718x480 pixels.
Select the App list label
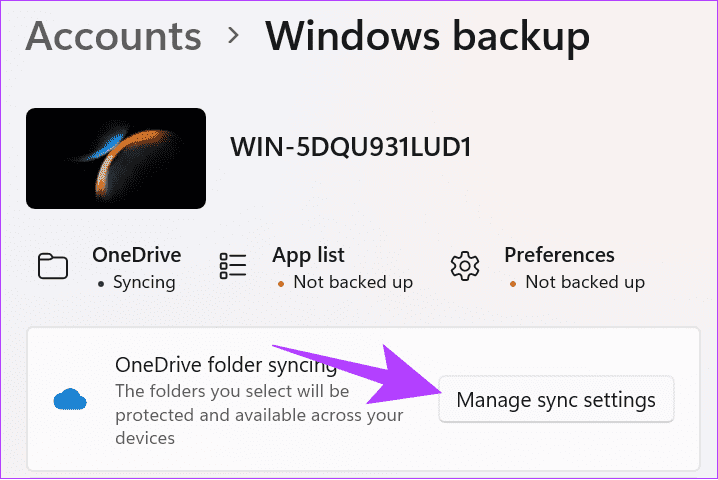[308, 255]
